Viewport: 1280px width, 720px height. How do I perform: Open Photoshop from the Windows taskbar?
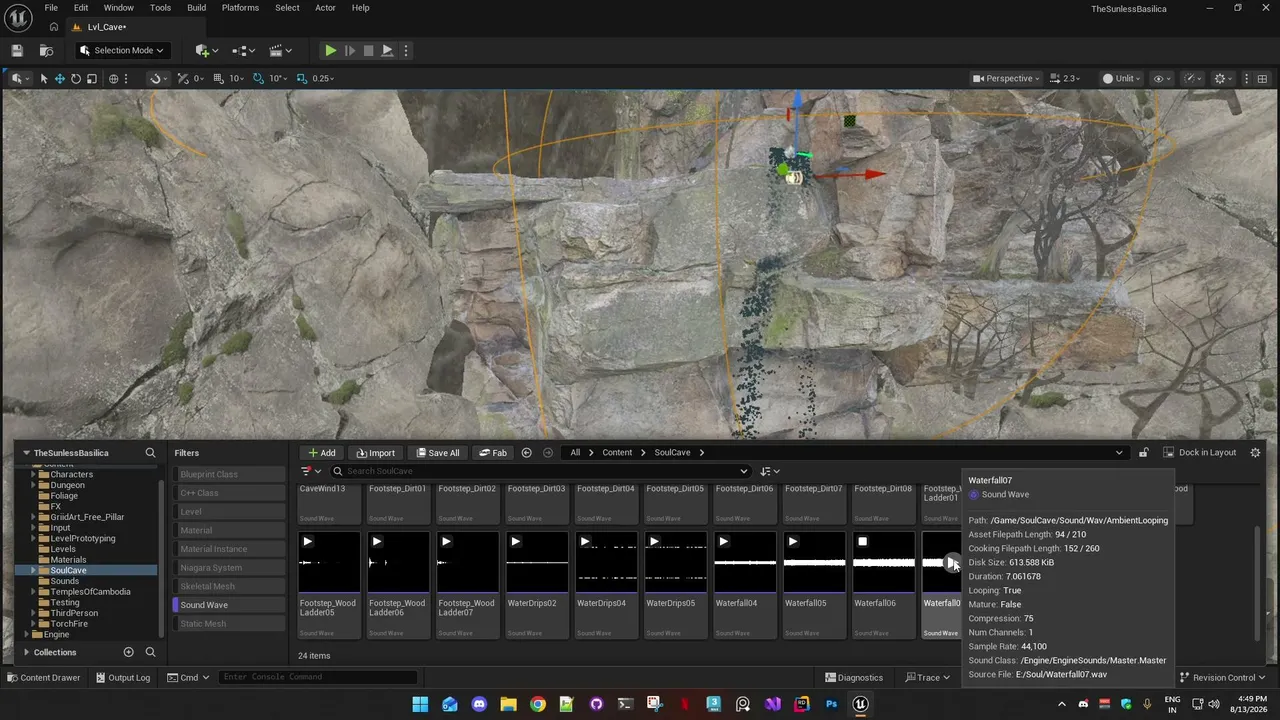pos(831,704)
